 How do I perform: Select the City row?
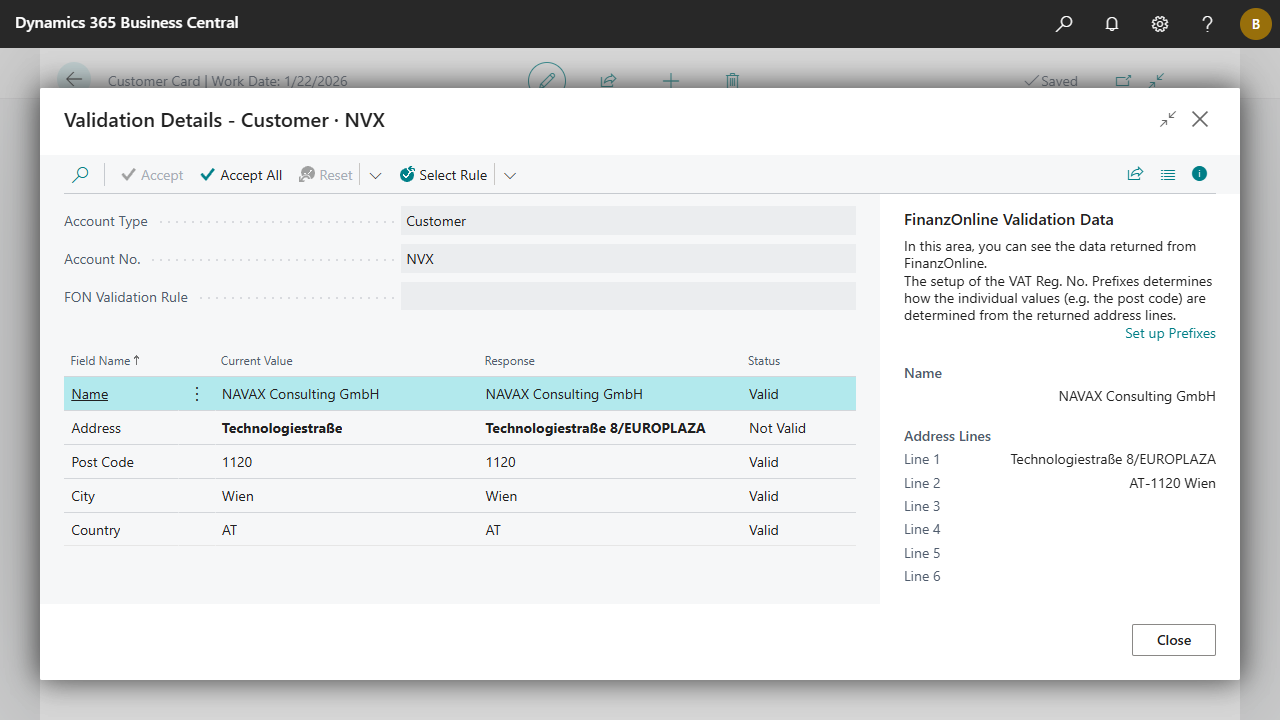pos(460,496)
